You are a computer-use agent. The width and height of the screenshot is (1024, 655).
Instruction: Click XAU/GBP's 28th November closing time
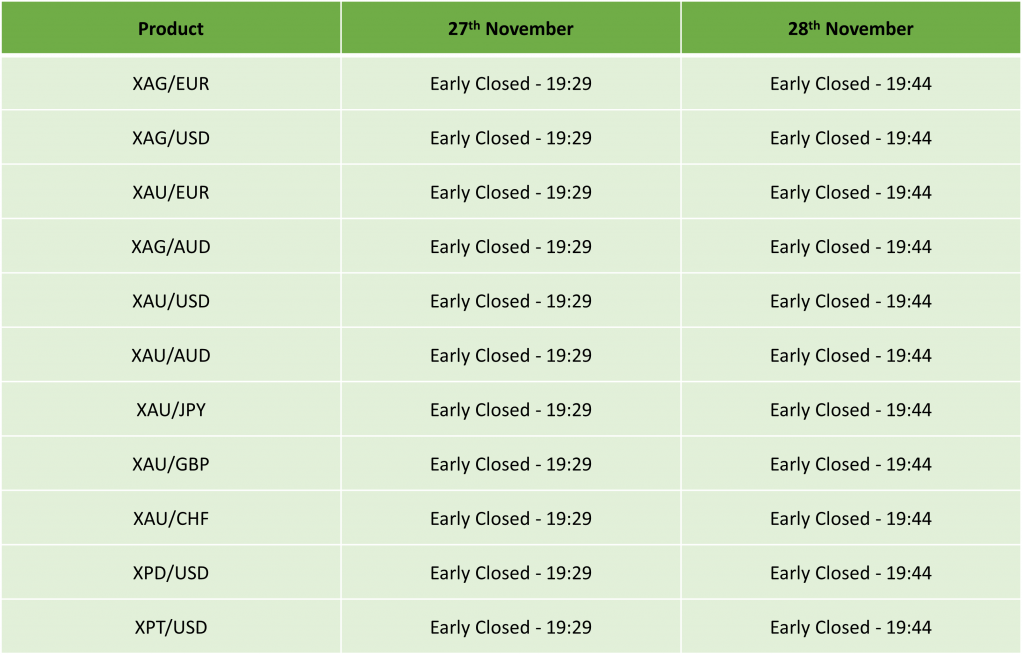850,464
